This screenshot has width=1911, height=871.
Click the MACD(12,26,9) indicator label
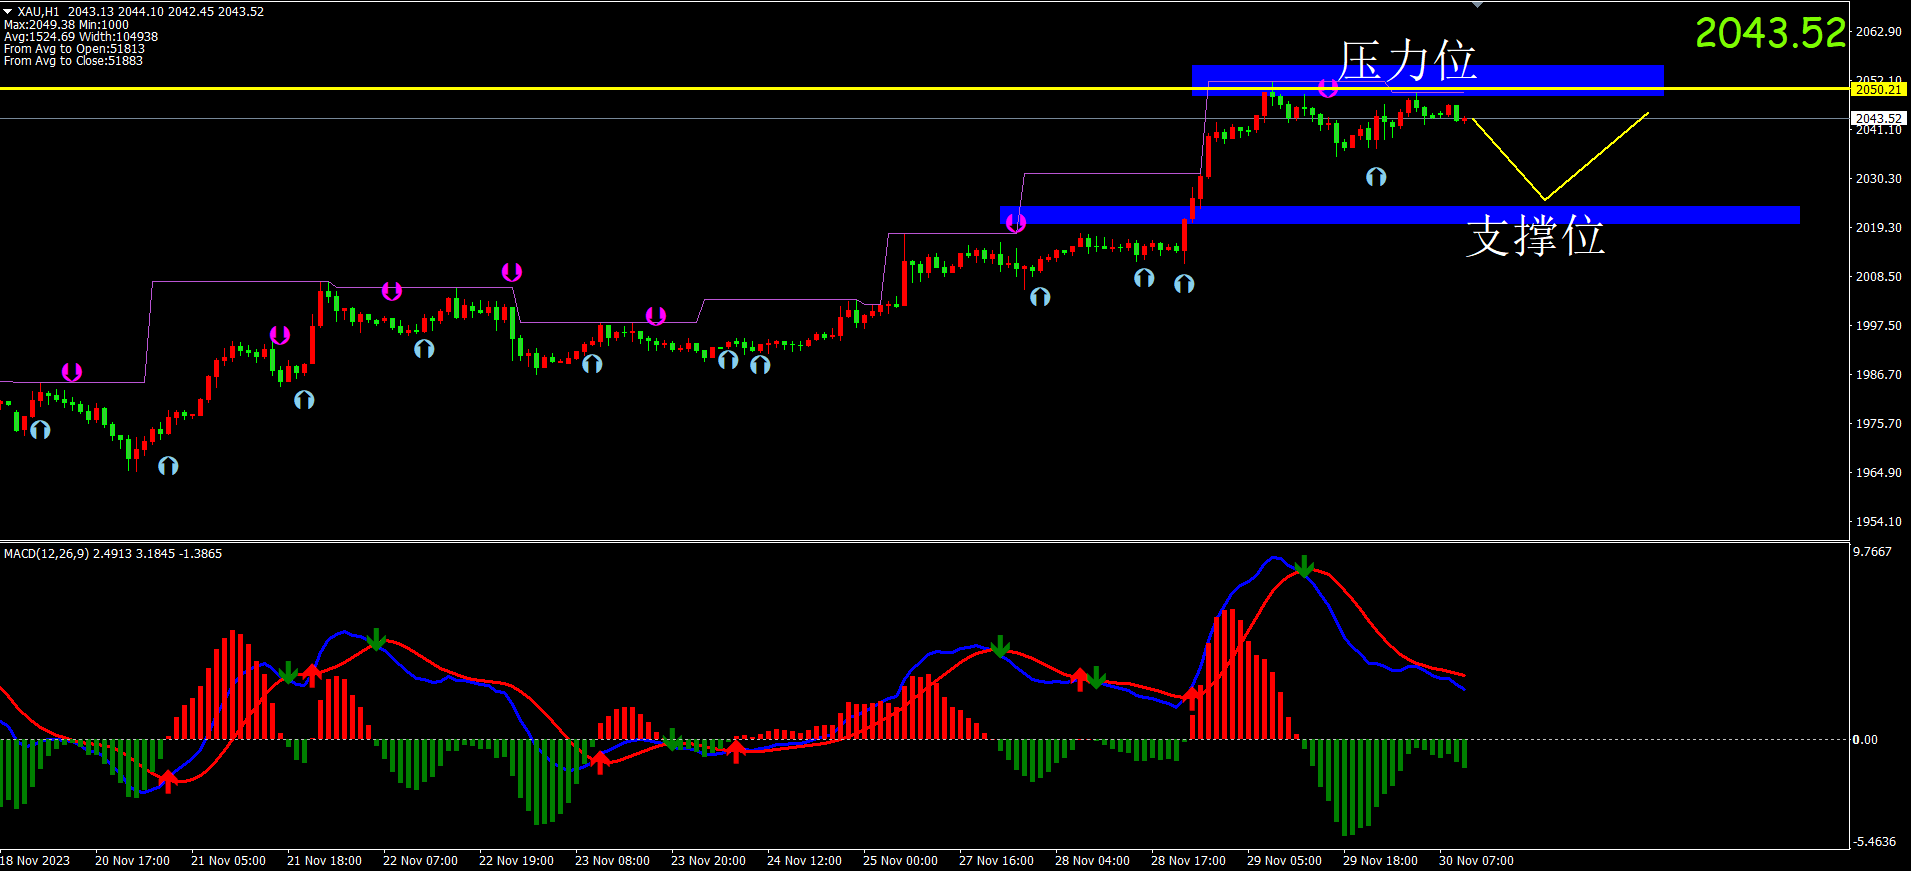coord(112,553)
